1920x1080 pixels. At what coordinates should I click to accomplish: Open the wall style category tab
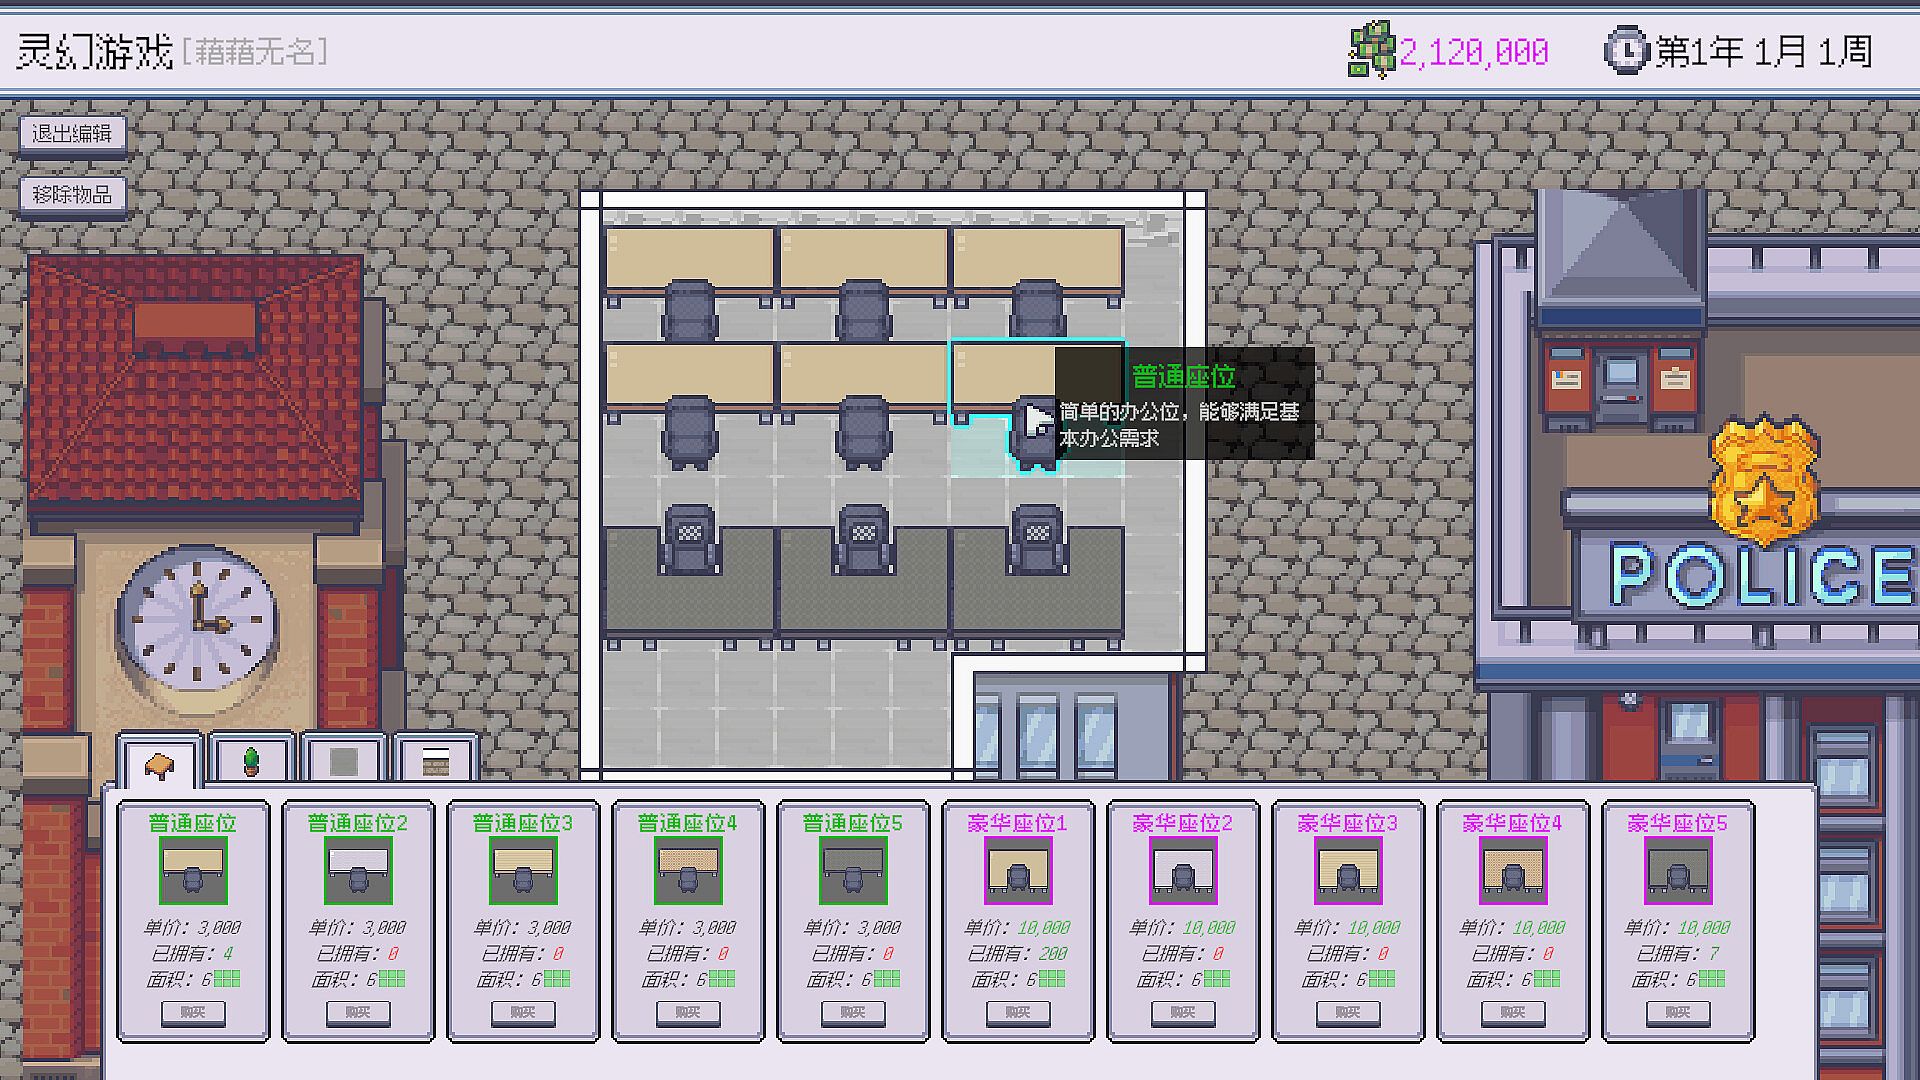point(435,763)
